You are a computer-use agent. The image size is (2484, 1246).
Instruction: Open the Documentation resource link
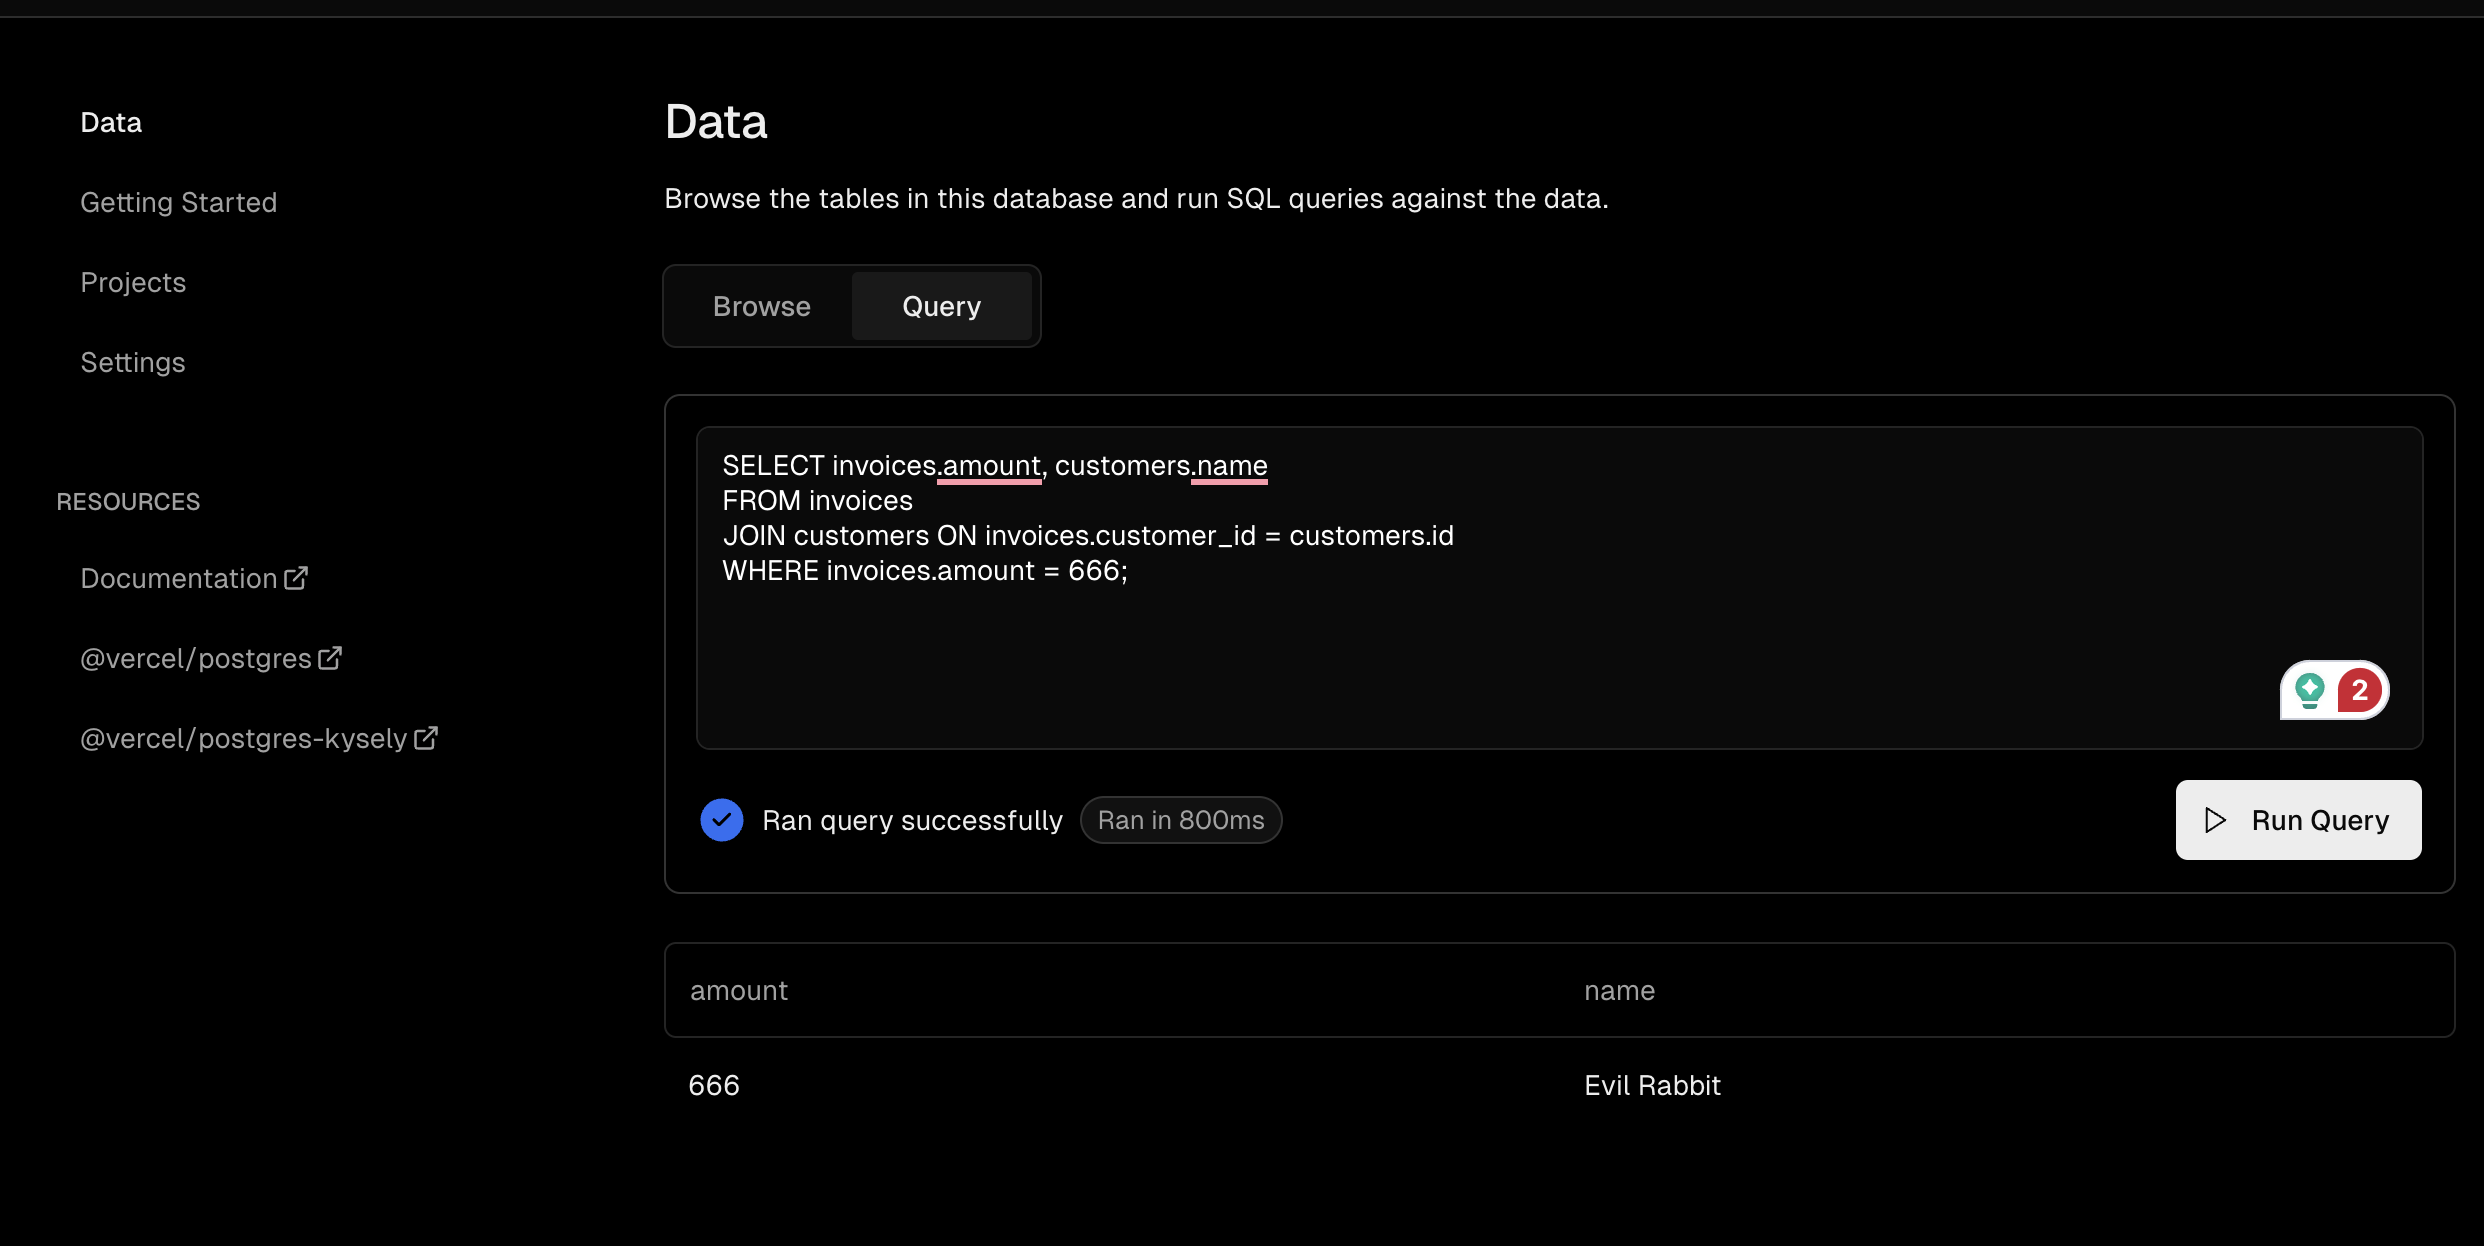coord(178,578)
